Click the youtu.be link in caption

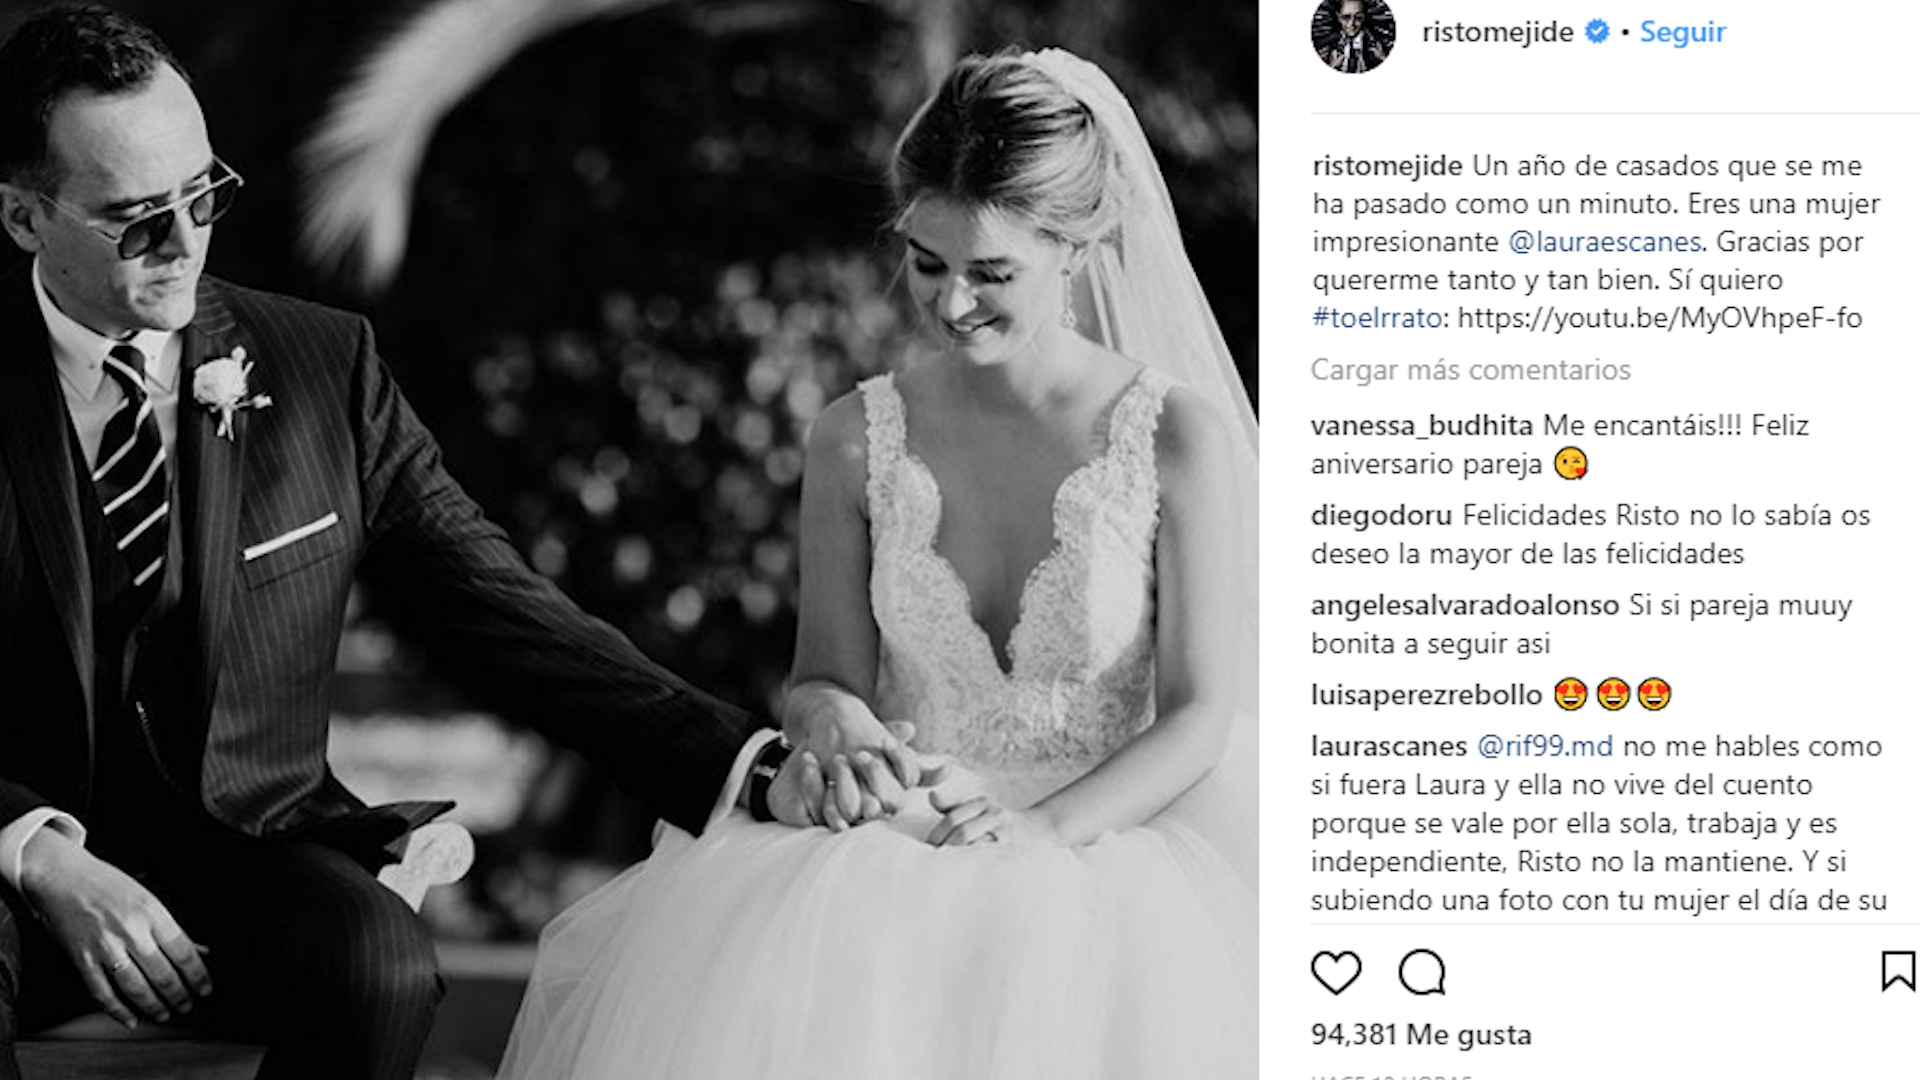1660,318
